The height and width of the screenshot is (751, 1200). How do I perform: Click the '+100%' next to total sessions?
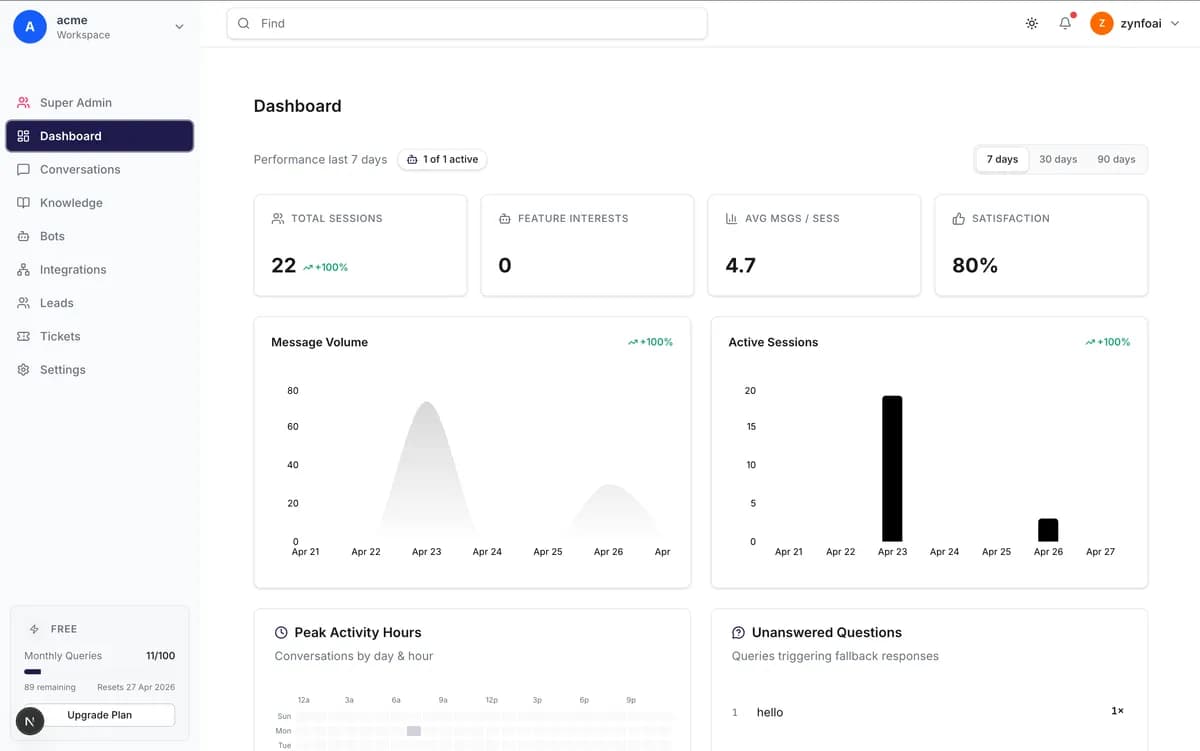331,267
